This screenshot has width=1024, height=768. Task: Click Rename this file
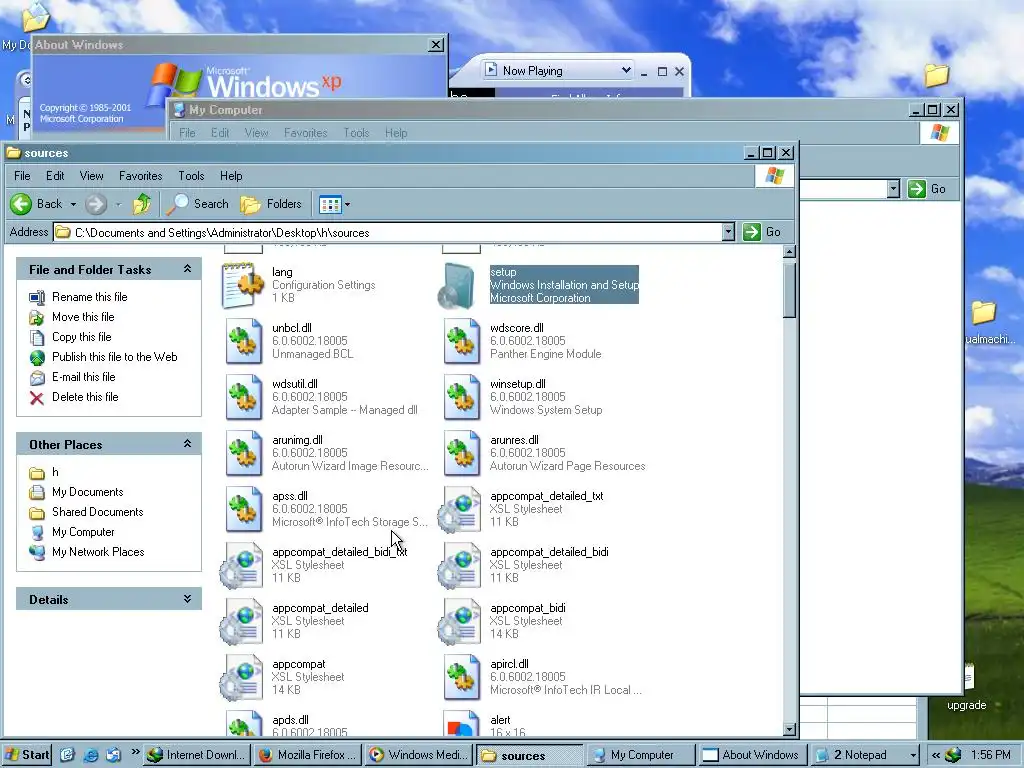(89, 297)
